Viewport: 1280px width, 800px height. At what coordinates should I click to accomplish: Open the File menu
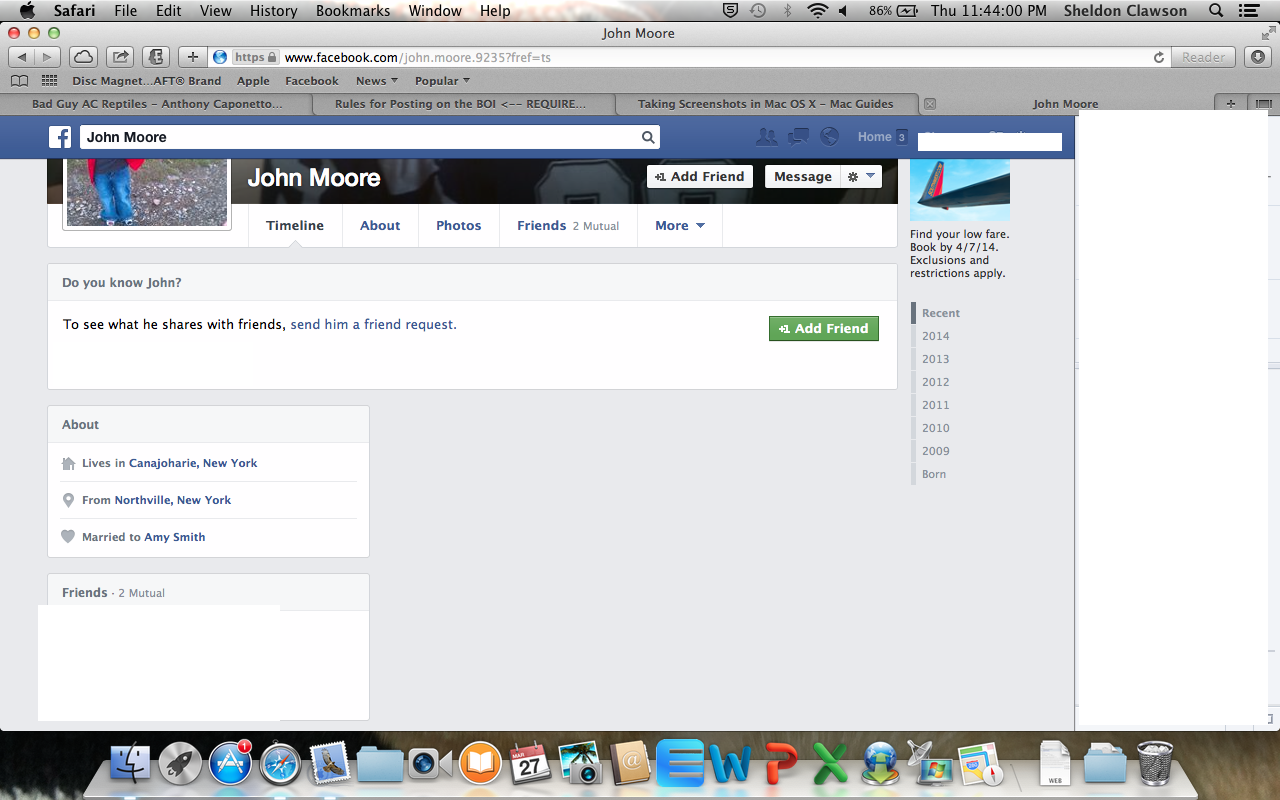click(x=125, y=11)
